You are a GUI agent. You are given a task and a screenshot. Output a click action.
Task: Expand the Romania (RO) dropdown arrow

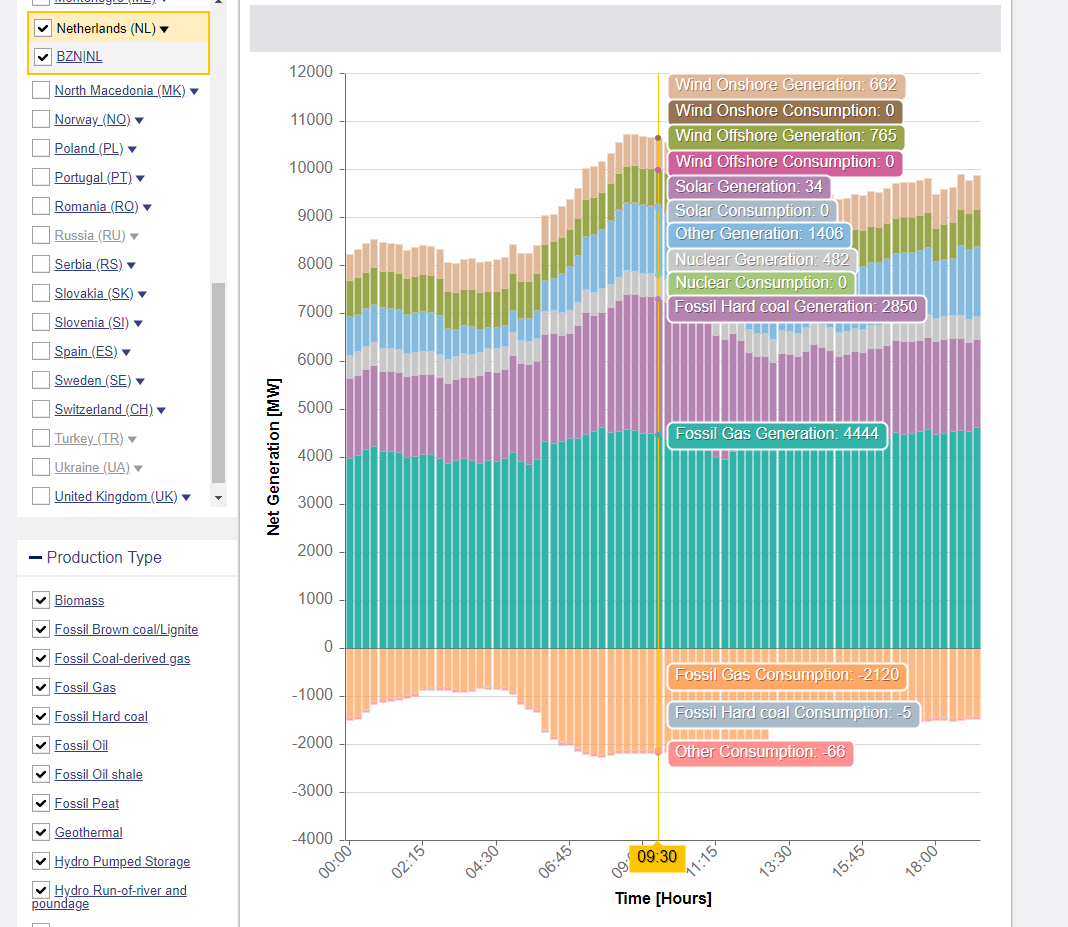click(x=147, y=207)
